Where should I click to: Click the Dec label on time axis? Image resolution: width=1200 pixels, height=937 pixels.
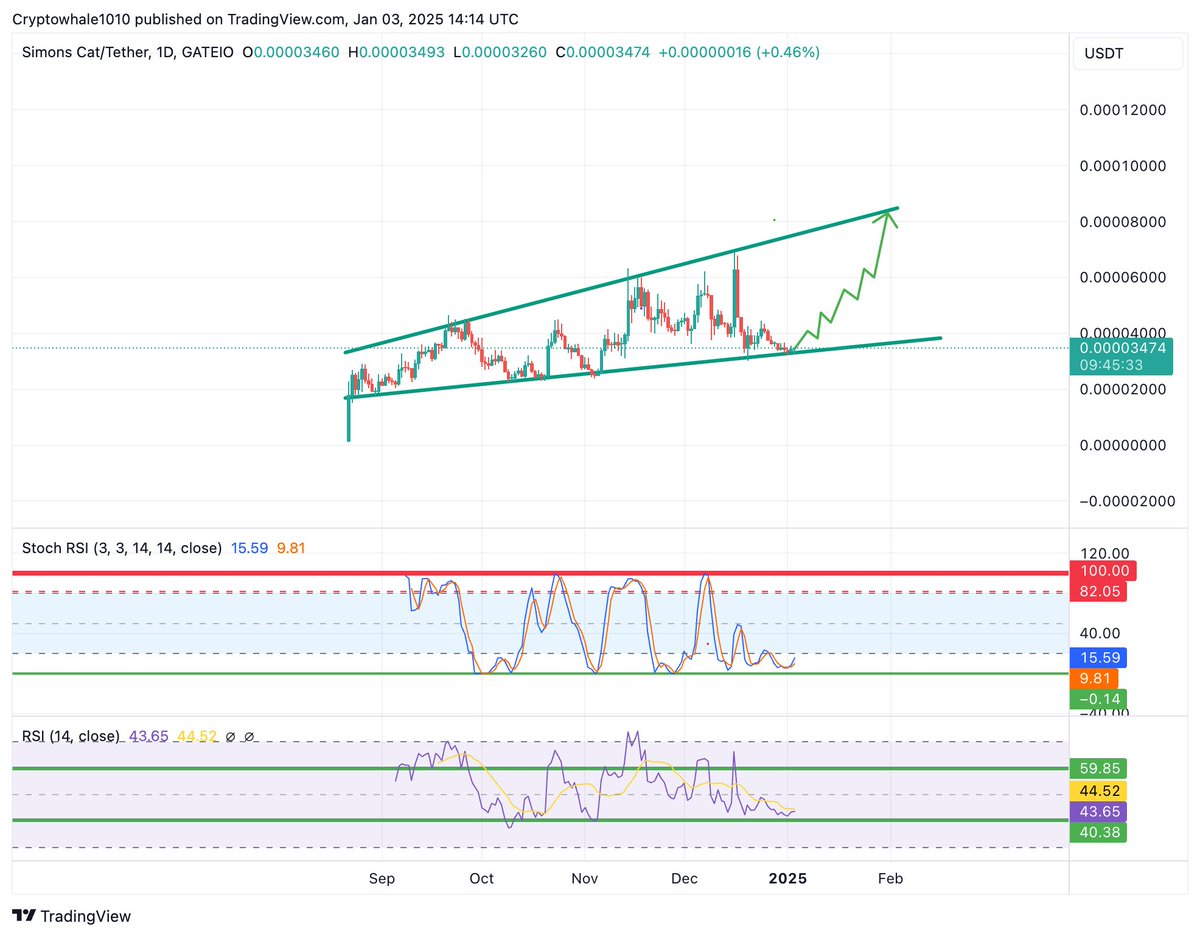pyautogui.click(x=685, y=879)
